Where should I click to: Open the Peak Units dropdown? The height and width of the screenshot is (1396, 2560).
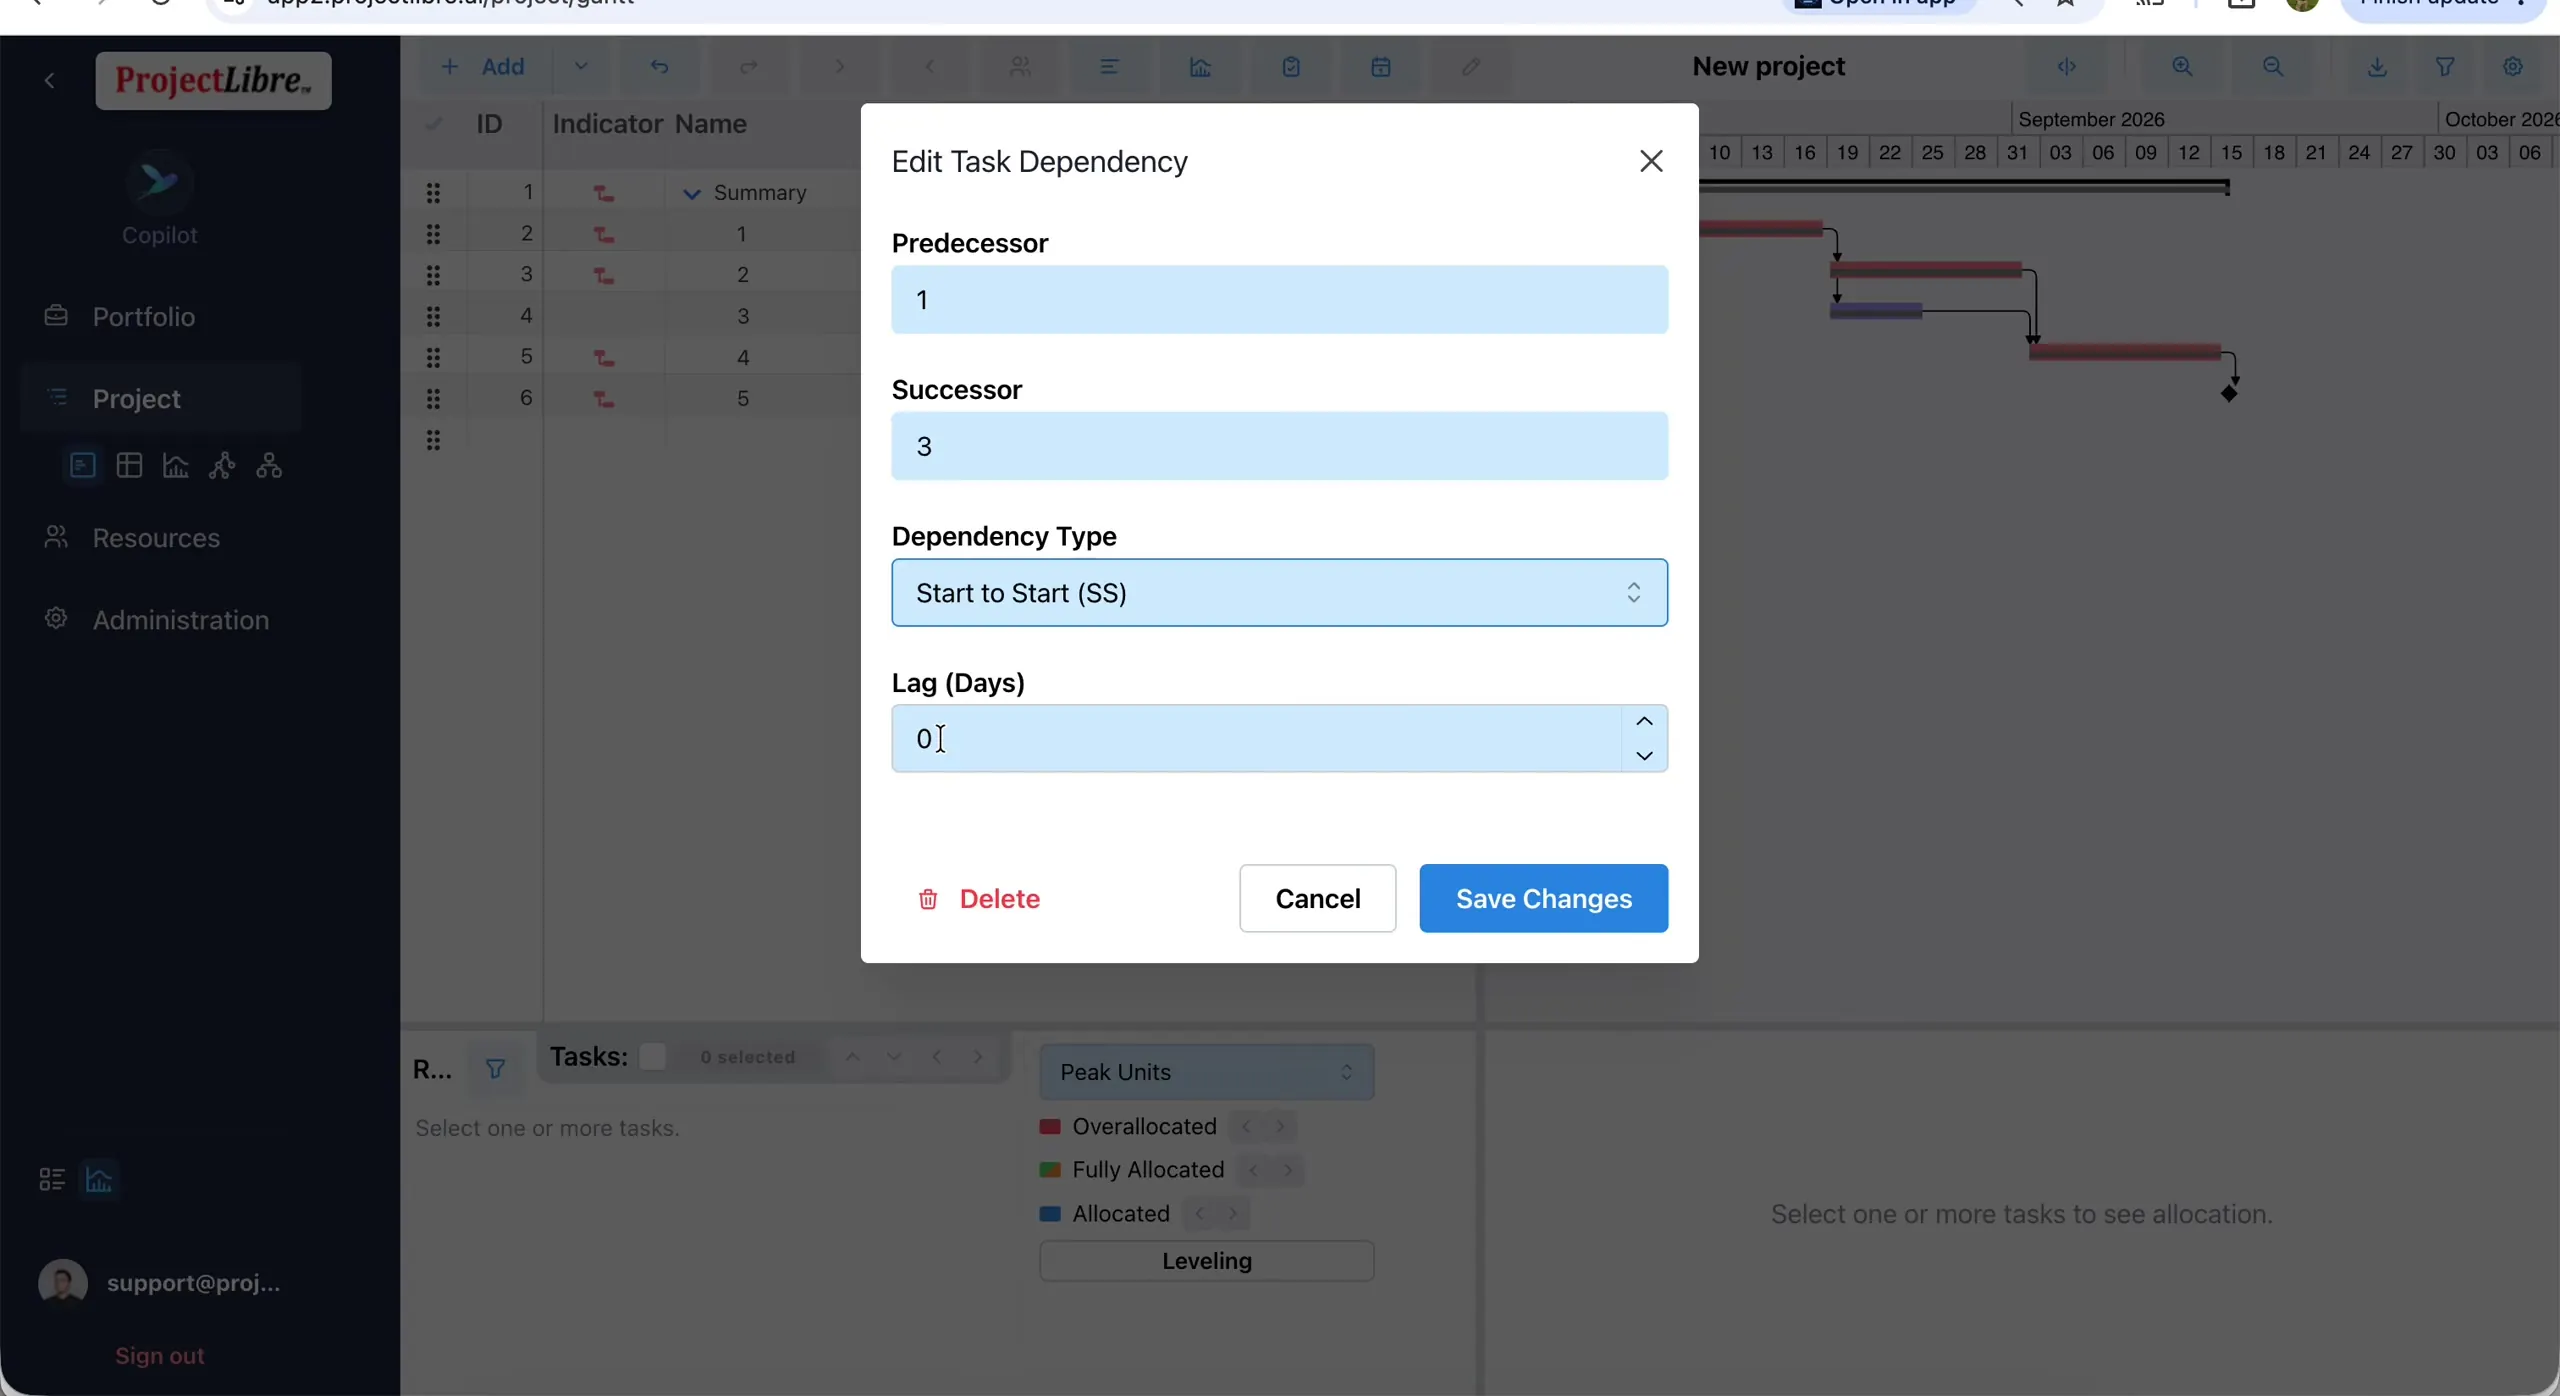tap(1206, 1072)
